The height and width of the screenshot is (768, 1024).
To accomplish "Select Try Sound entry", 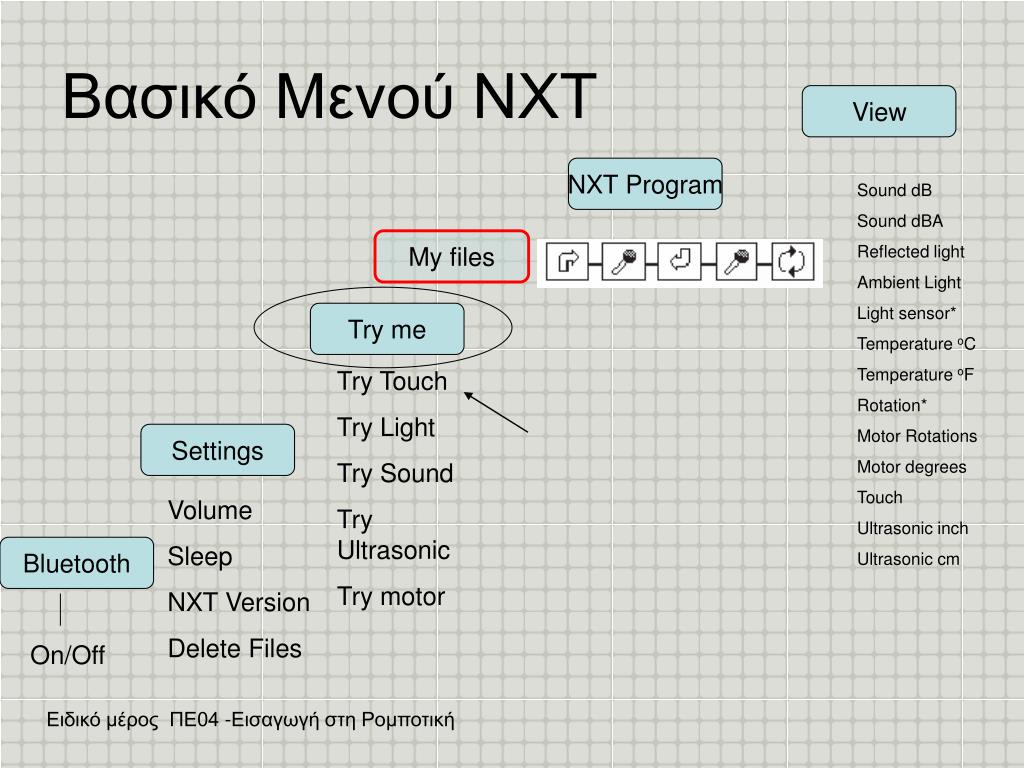I will tap(395, 473).
